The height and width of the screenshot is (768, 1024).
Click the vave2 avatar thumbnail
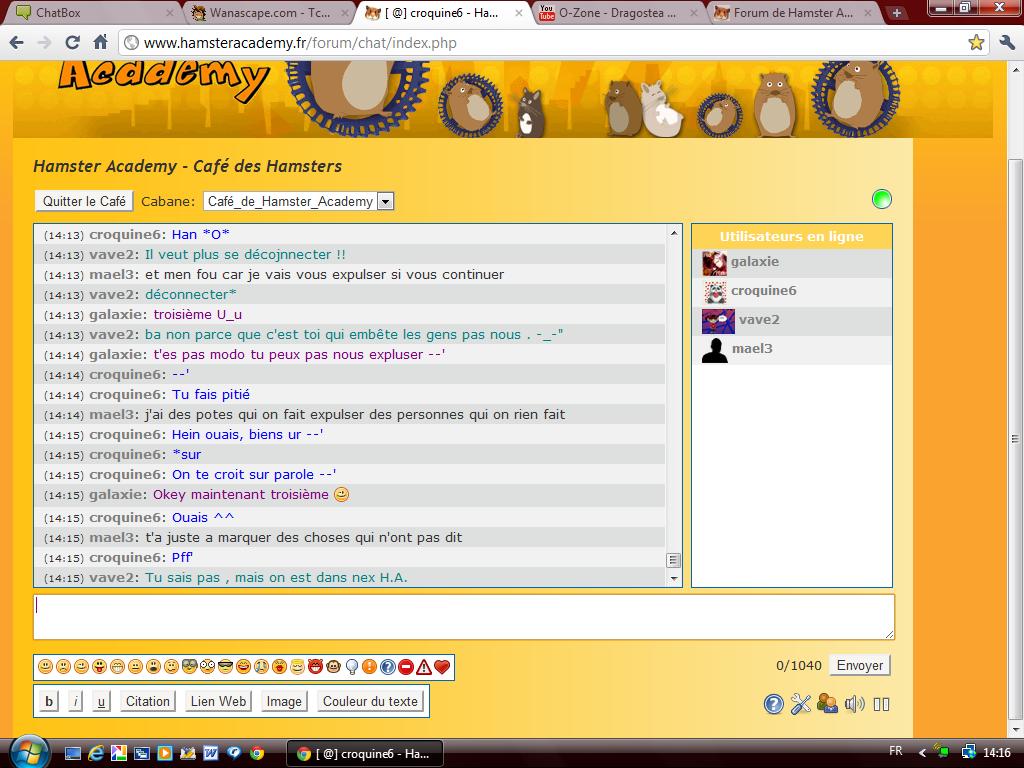(718, 321)
